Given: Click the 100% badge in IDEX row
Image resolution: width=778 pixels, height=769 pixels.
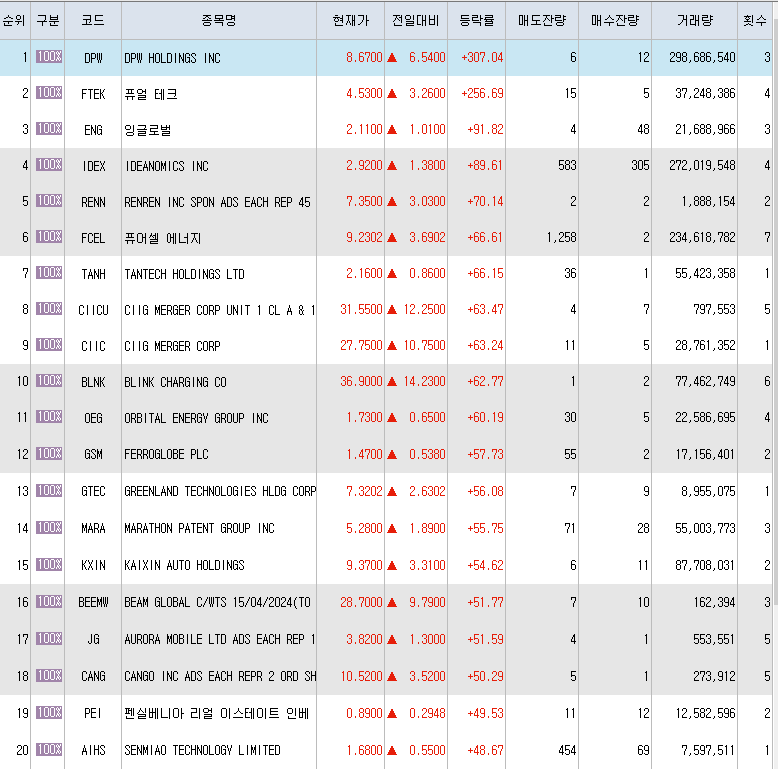Looking at the screenshot, I should tap(49, 164).
